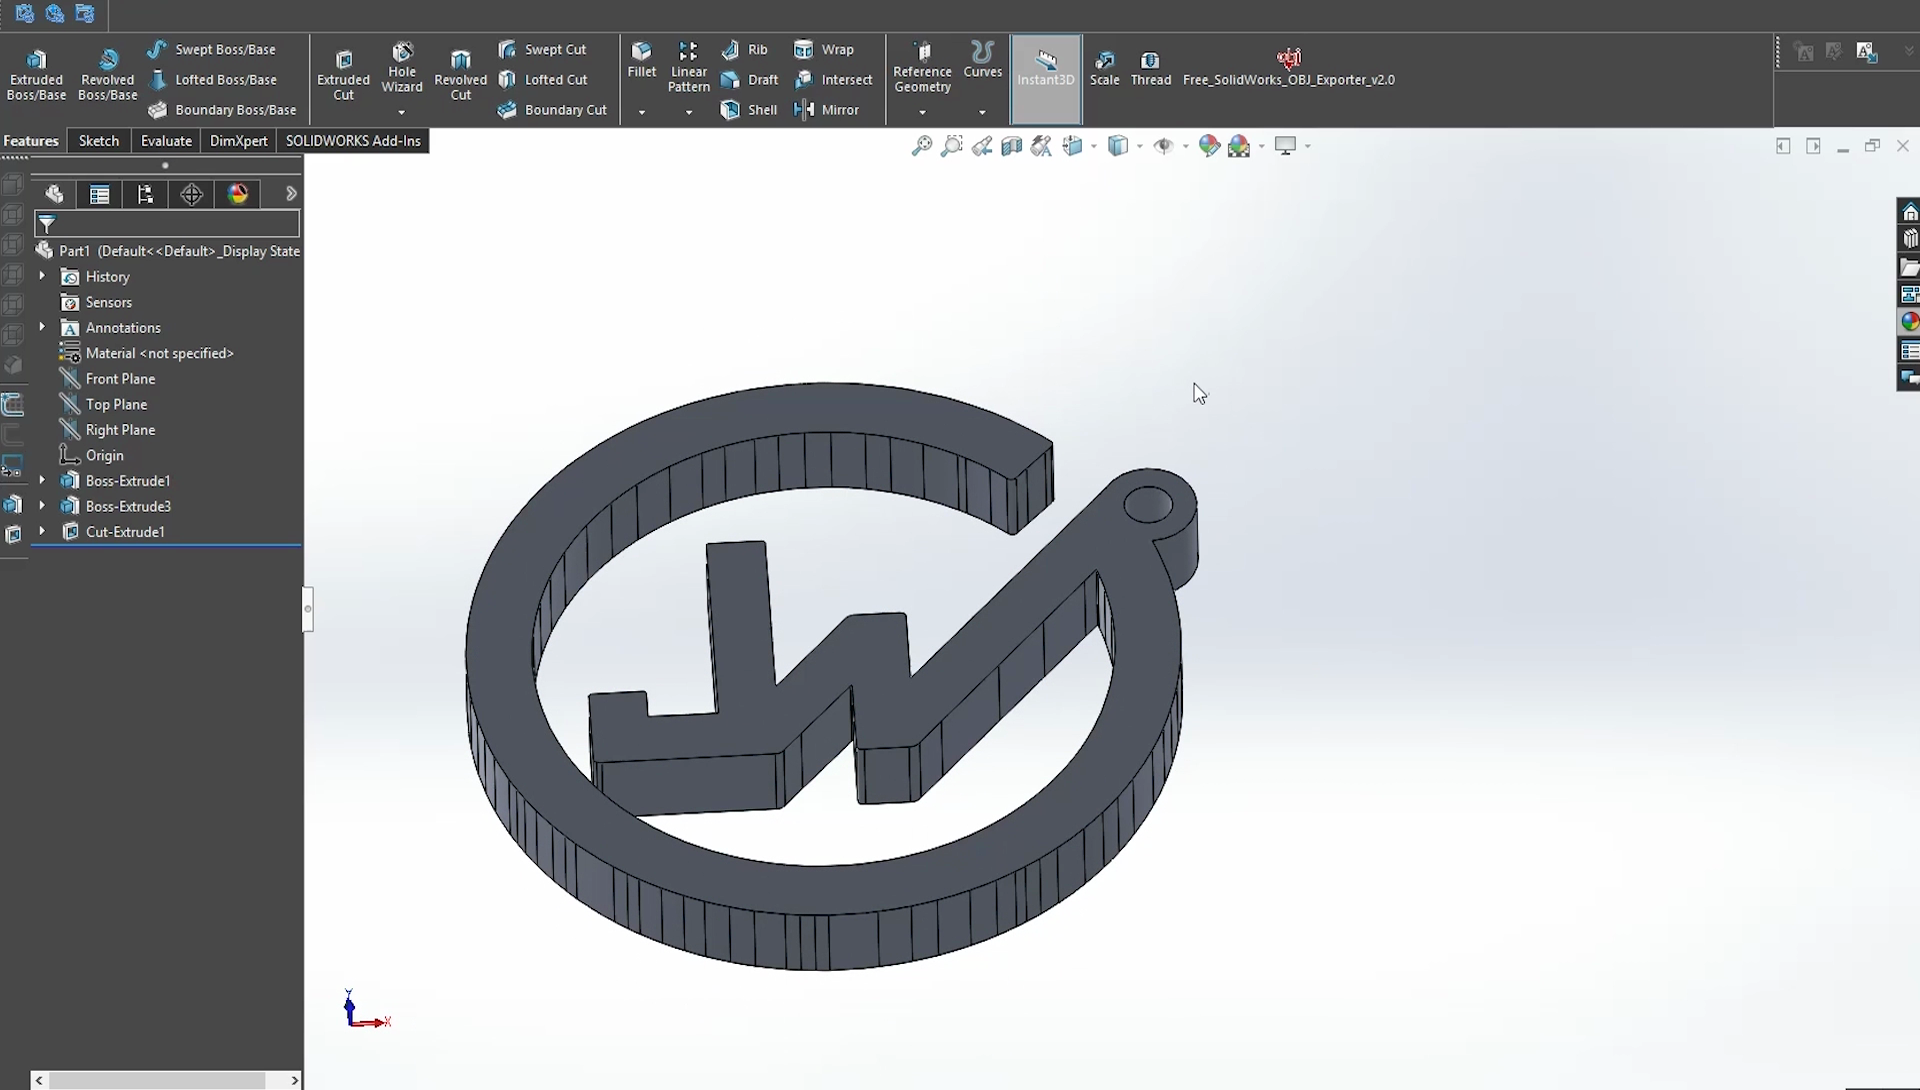Open the Hole Wizard tool
1920x1090 pixels.
(x=402, y=68)
